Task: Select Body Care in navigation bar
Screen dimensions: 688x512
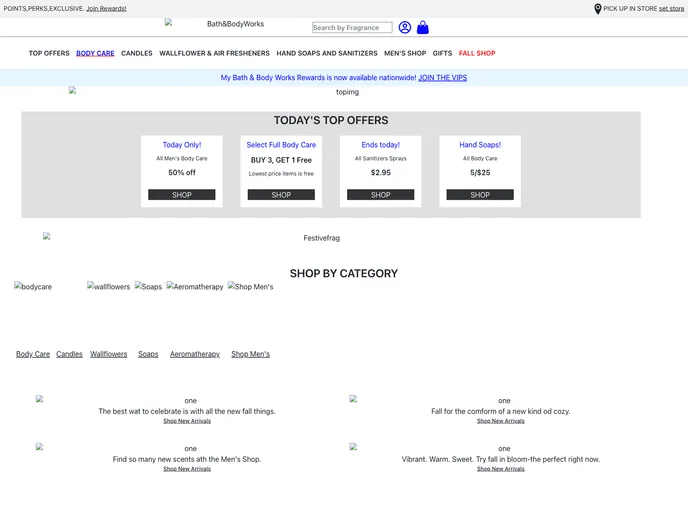Action: click(95, 53)
